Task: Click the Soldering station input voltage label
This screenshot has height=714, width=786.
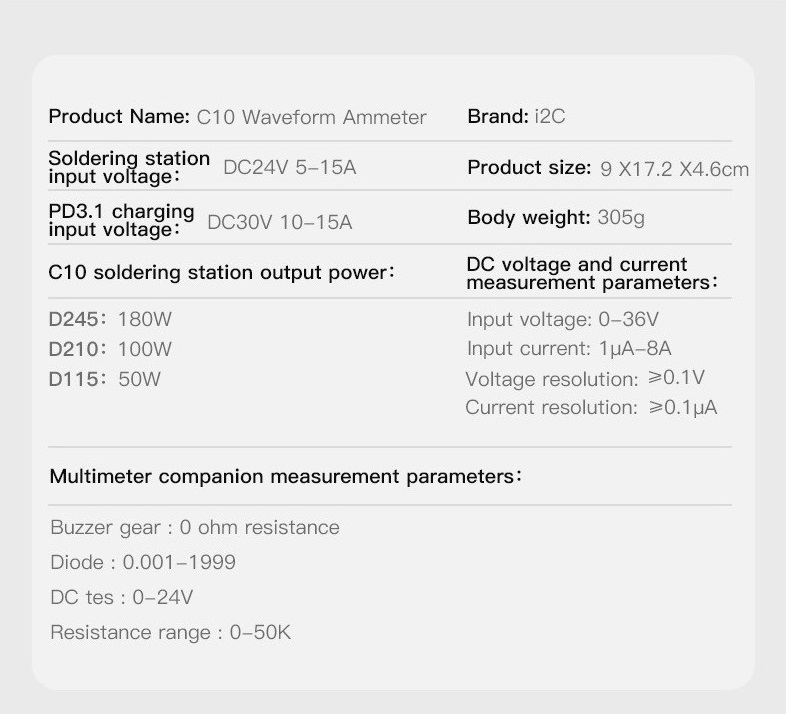Action: tap(129, 167)
